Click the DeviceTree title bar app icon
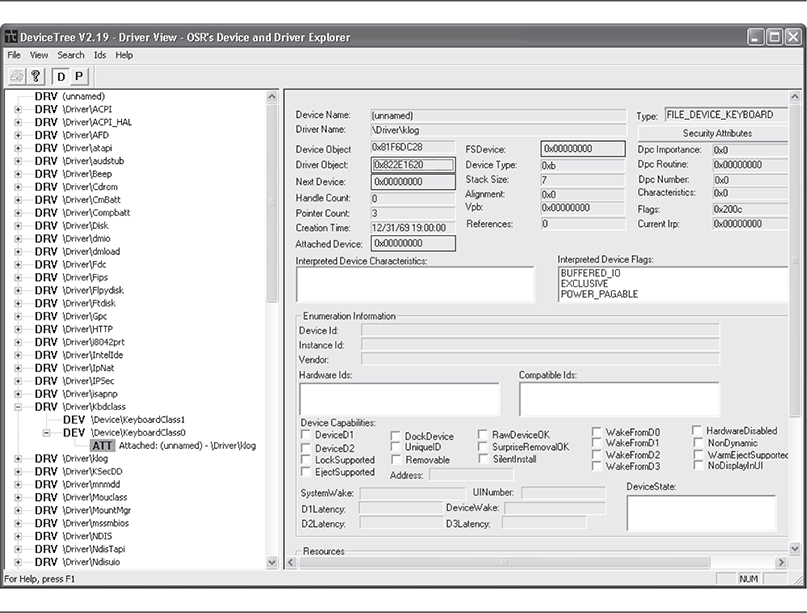The image size is (807, 613). [11, 37]
